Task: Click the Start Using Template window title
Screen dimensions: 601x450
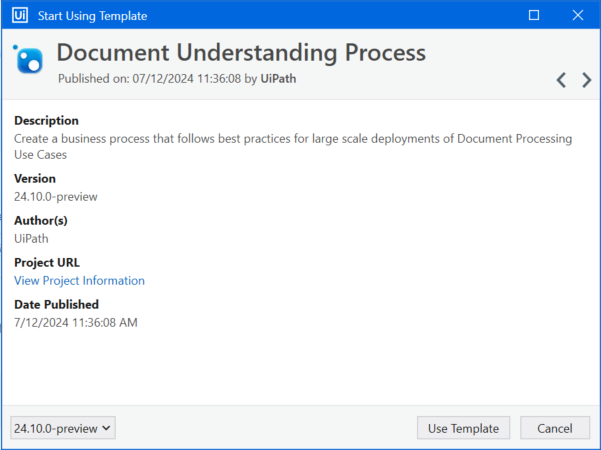Action: [x=92, y=16]
